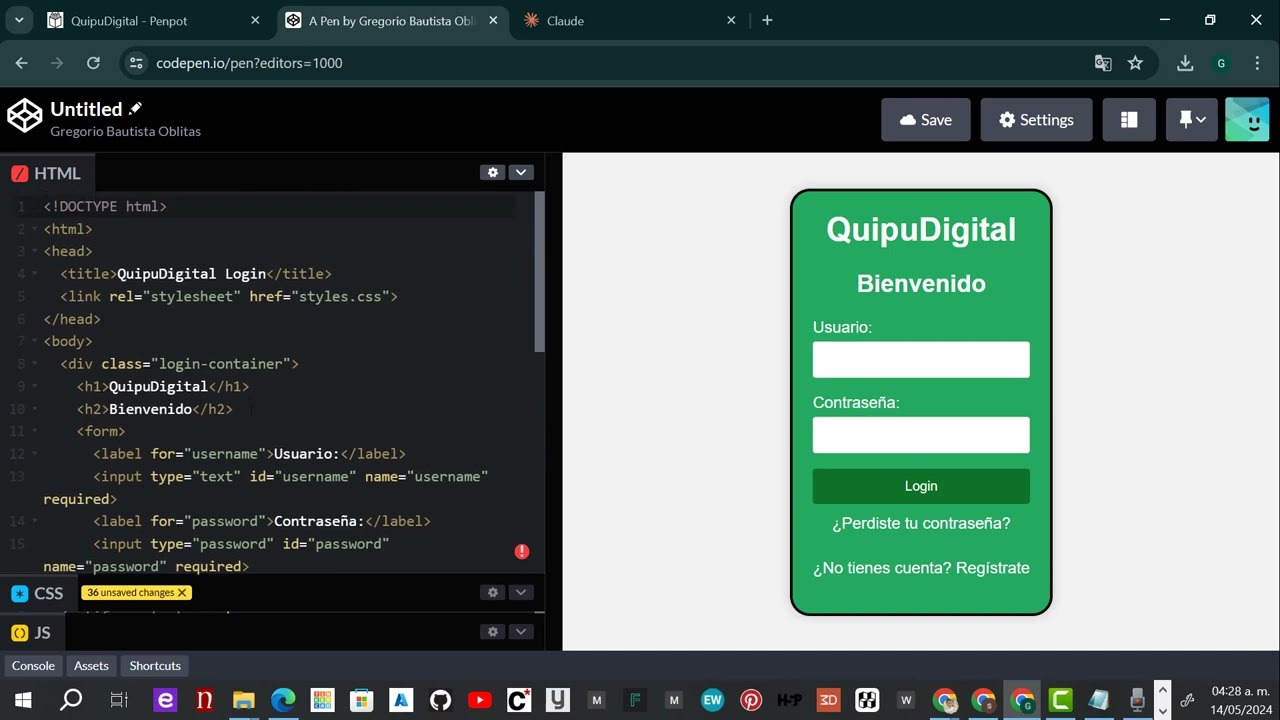Change the editor view layout
This screenshot has width=1280, height=720.
pyautogui.click(x=1129, y=120)
